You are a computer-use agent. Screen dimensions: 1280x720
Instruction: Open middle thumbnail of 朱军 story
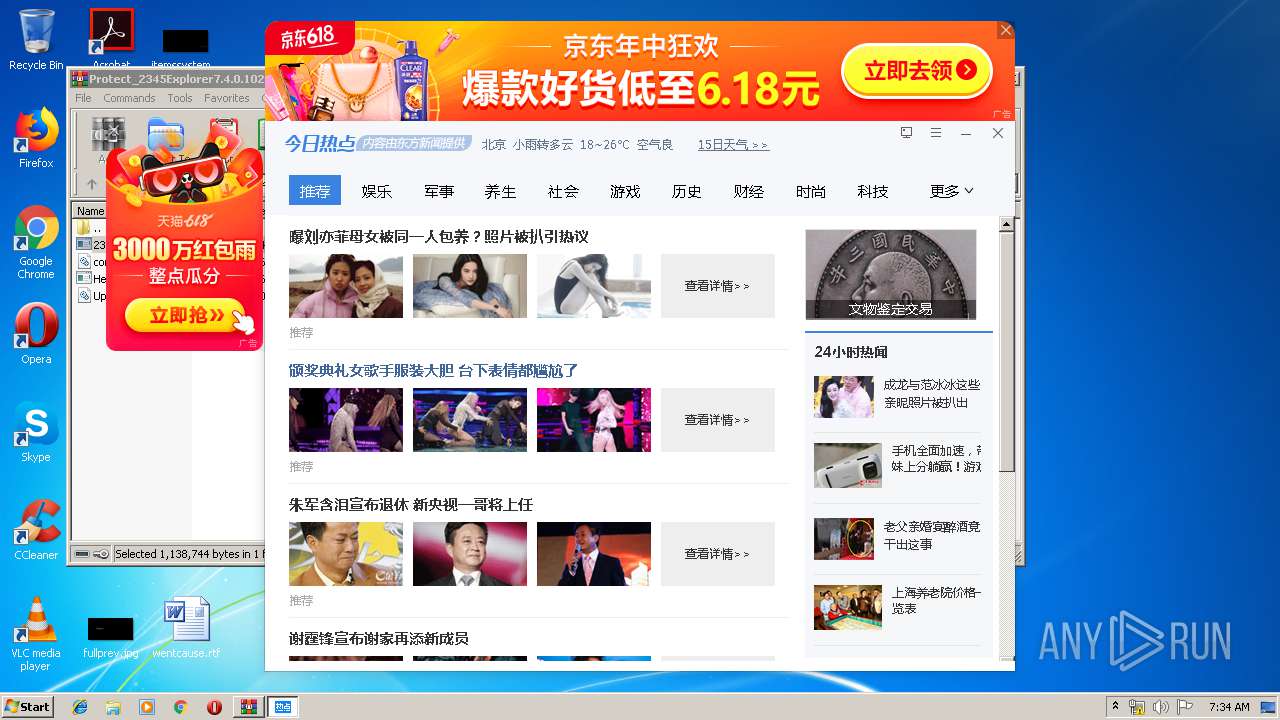[x=470, y=554]
